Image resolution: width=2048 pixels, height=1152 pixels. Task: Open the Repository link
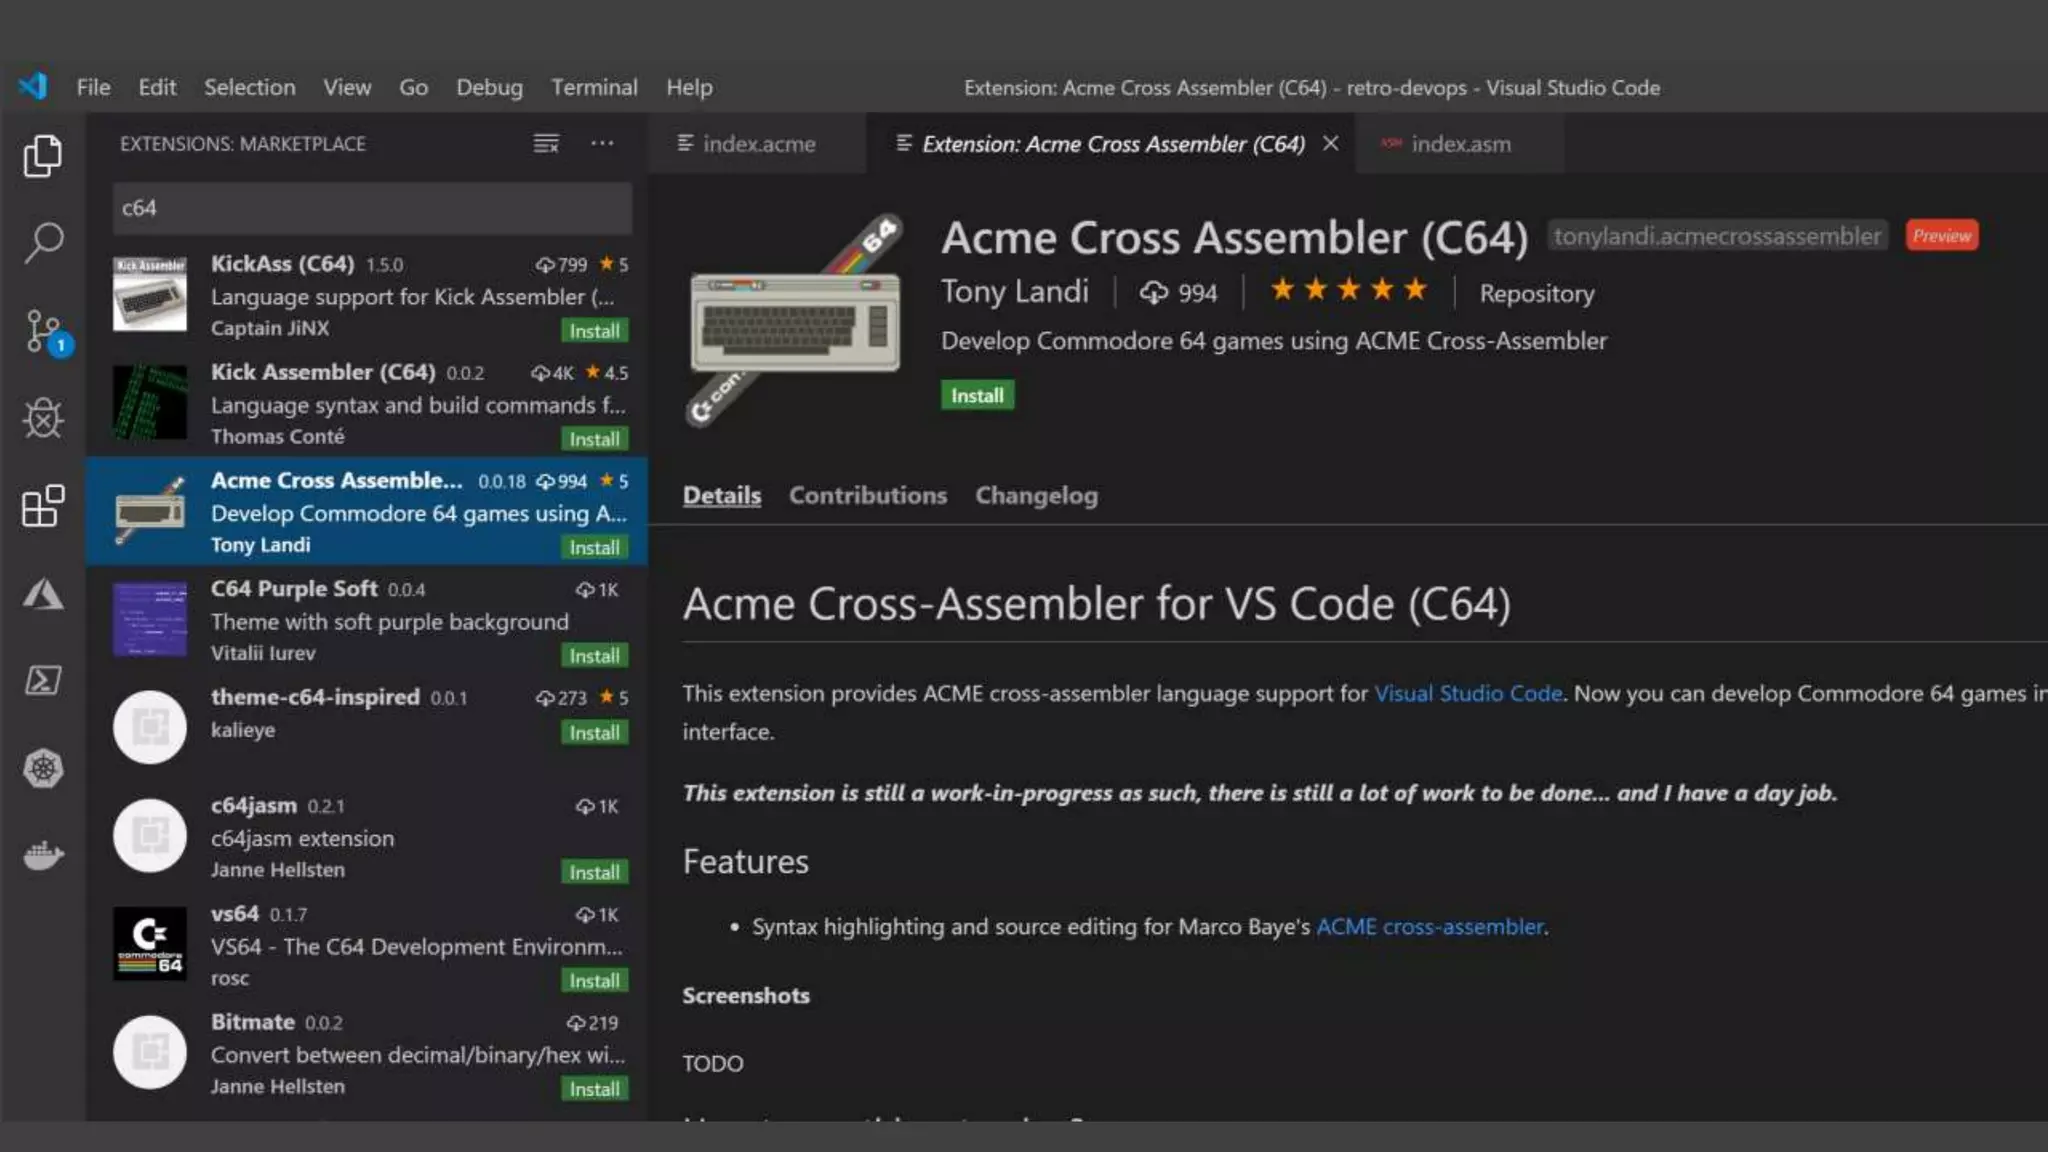click(1536, 293)
